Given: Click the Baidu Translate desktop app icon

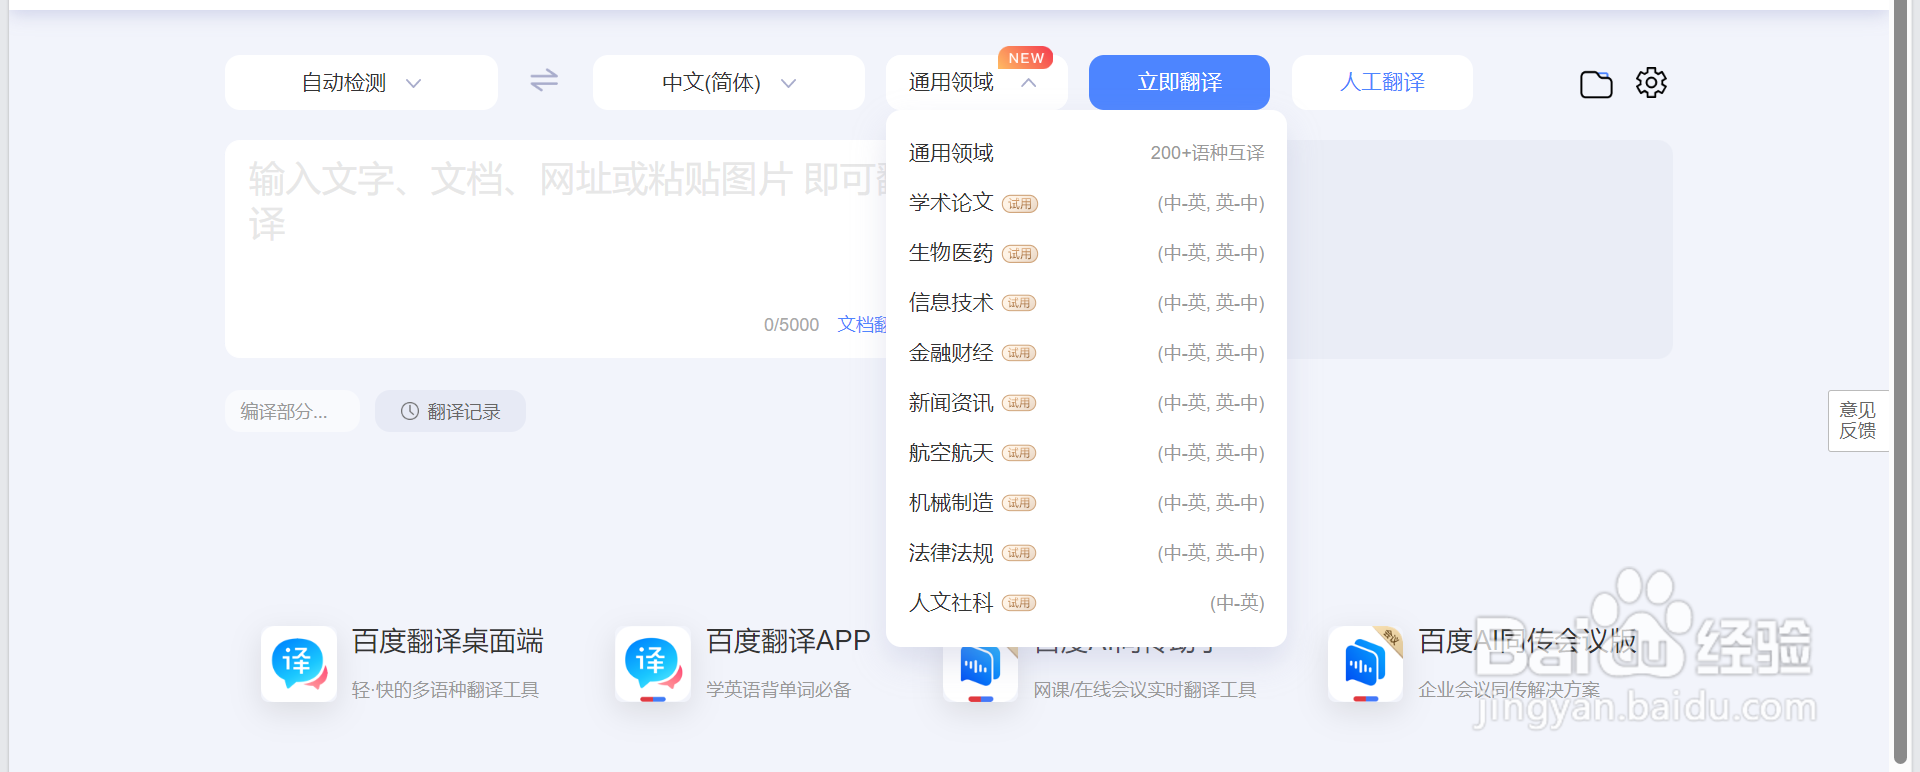Looking at the screenshot, I should (299, 664).
